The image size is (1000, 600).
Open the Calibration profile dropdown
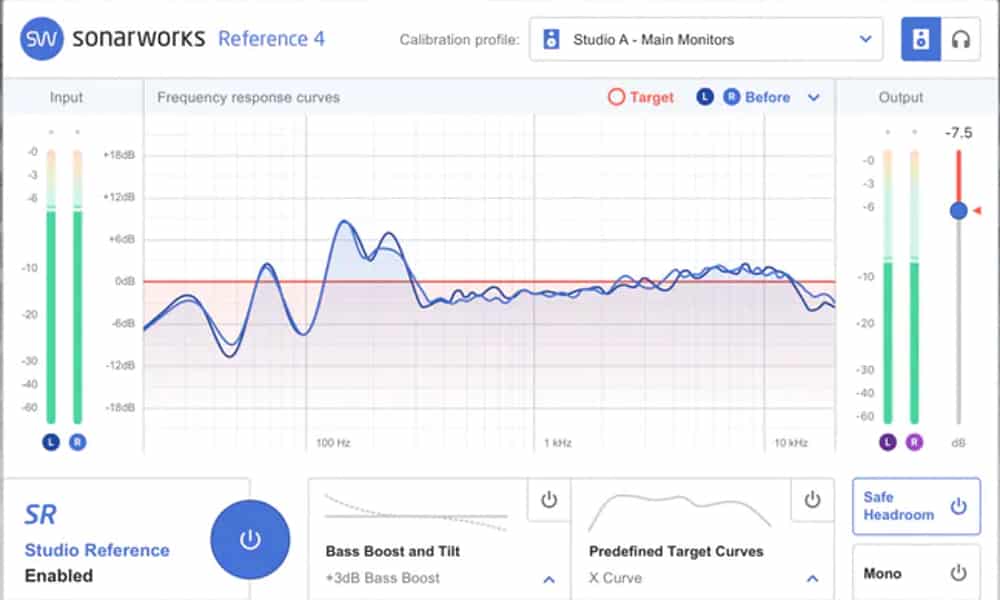coord(706,40)
